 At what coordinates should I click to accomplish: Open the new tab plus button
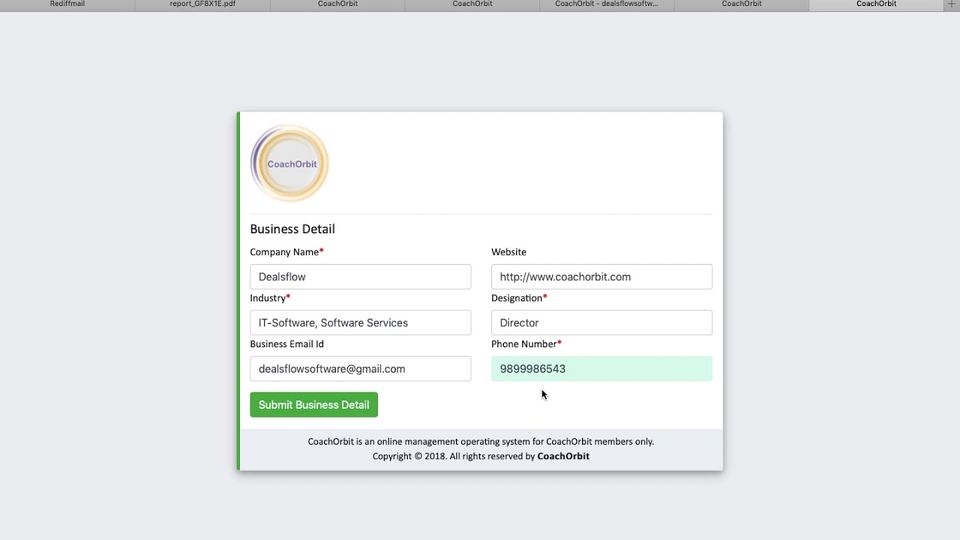click(x=951, y=4)
